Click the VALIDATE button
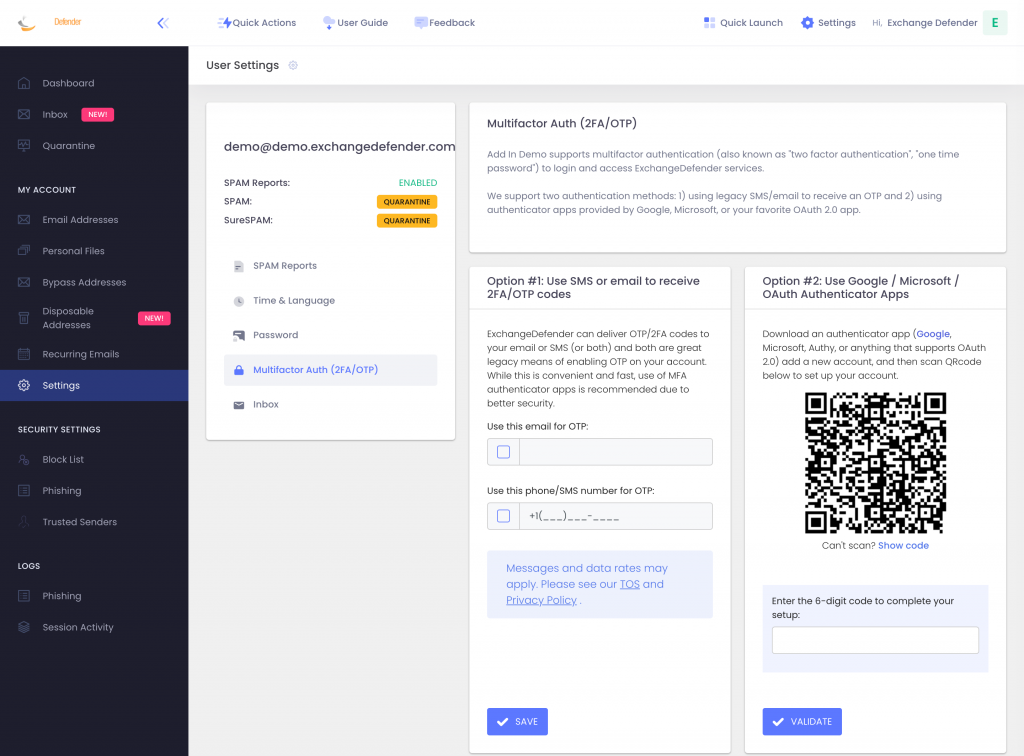 coord(802,721)
